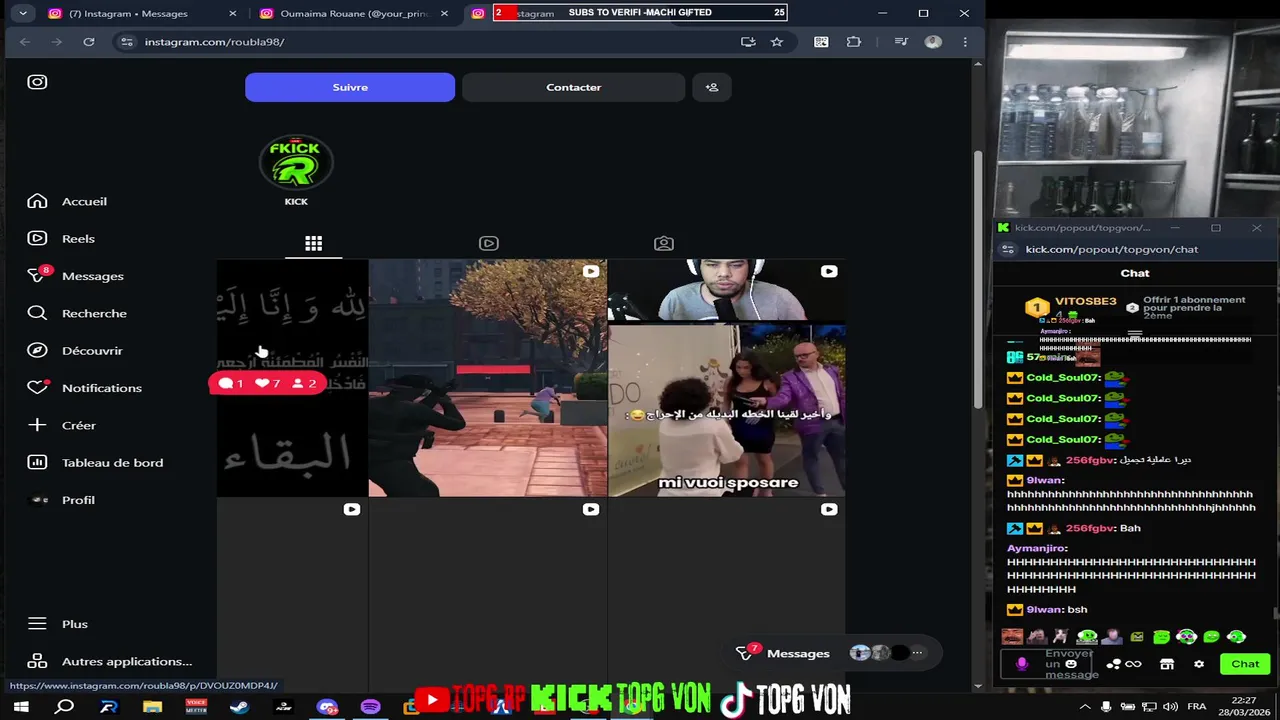Open File Explorer from the taskbar
Screen dimensions: 1280x720
coord(152,707)
